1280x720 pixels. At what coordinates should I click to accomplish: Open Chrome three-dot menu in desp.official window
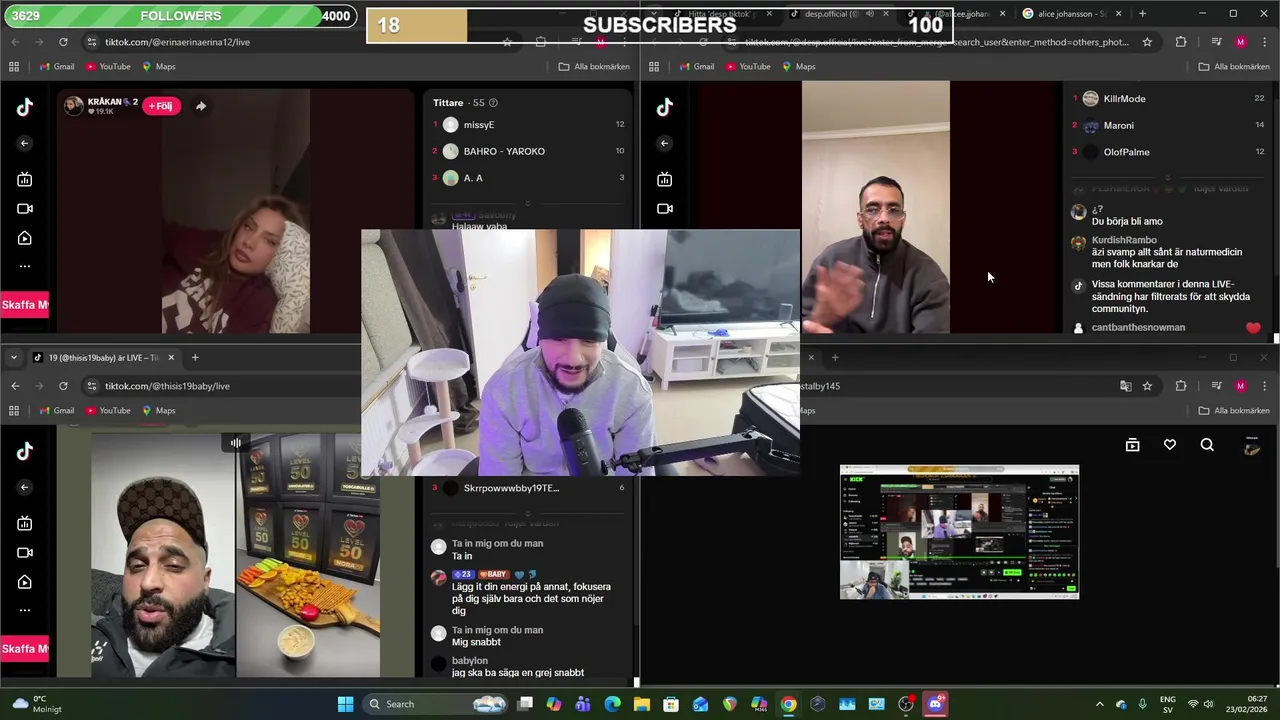1265,42
